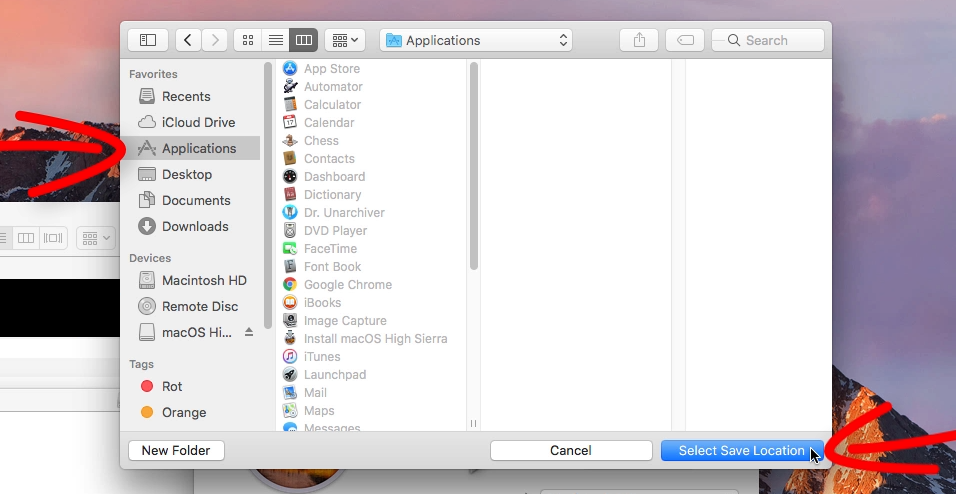
Task: Go forward with the right chevron
Action: [x=215, y=40]
